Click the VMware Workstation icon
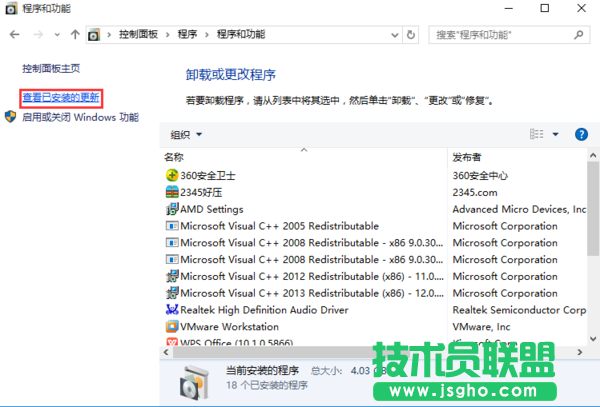Image resolution: width=600 pixels, height=407 pixels. 172,326
